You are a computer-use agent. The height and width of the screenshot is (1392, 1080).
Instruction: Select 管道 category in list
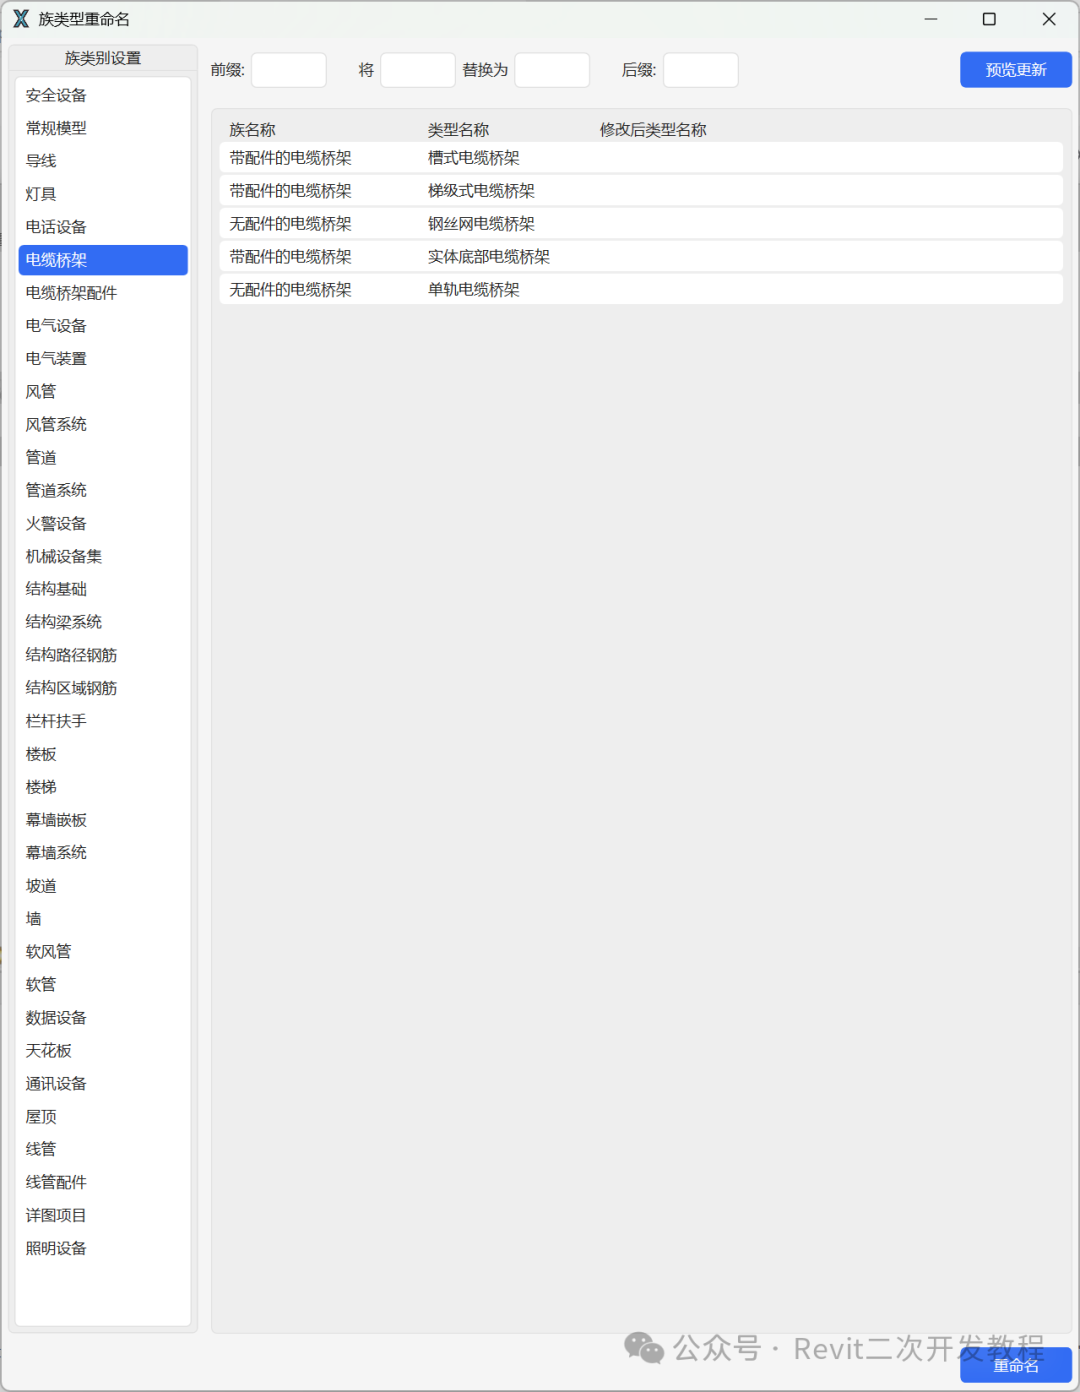[x=103, y=457]
